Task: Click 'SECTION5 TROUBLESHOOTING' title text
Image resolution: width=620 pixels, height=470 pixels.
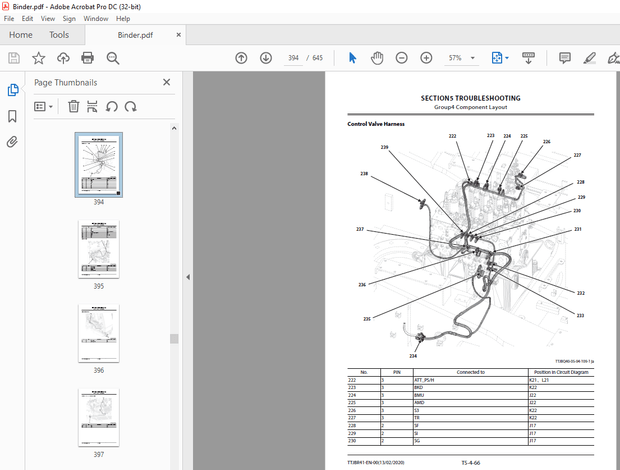Action: pos(471,98)
